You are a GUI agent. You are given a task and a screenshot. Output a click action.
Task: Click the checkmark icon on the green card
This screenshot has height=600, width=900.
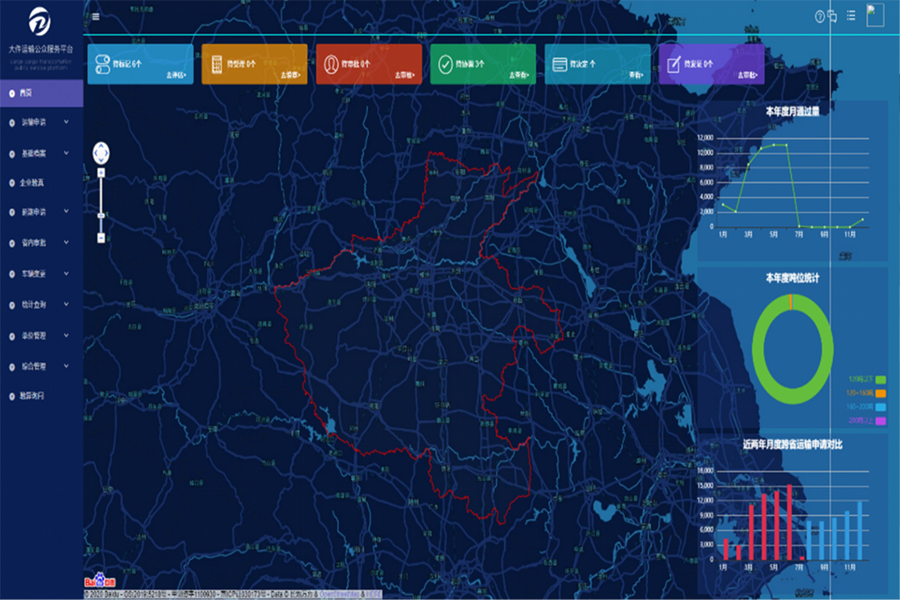445,64
